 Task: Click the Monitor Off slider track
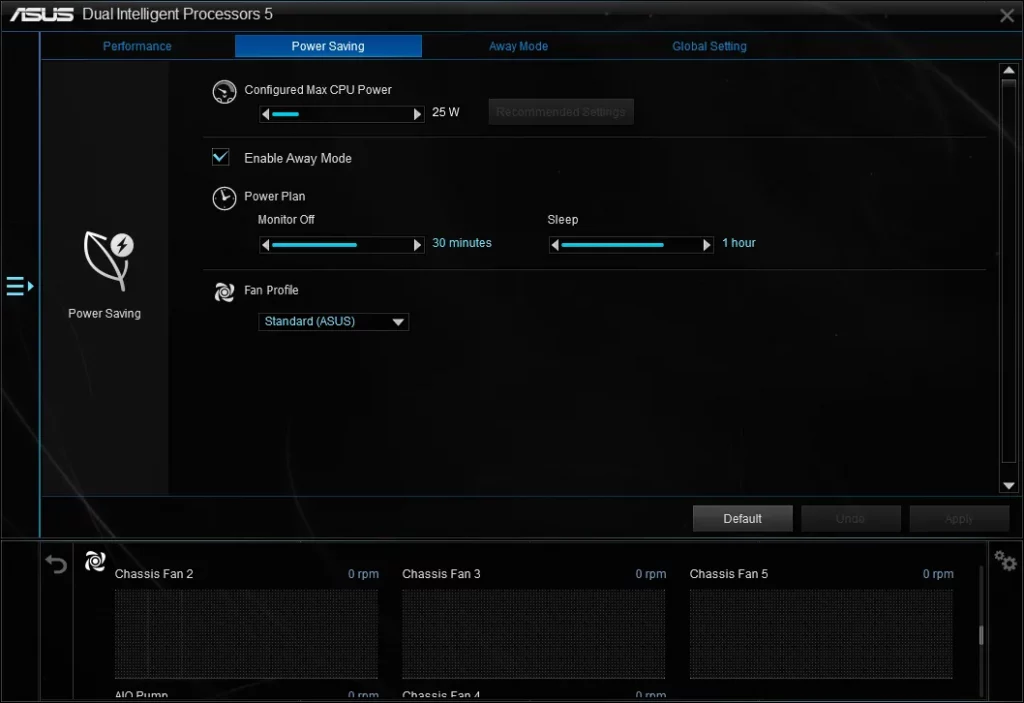click(x=342, y=245)
